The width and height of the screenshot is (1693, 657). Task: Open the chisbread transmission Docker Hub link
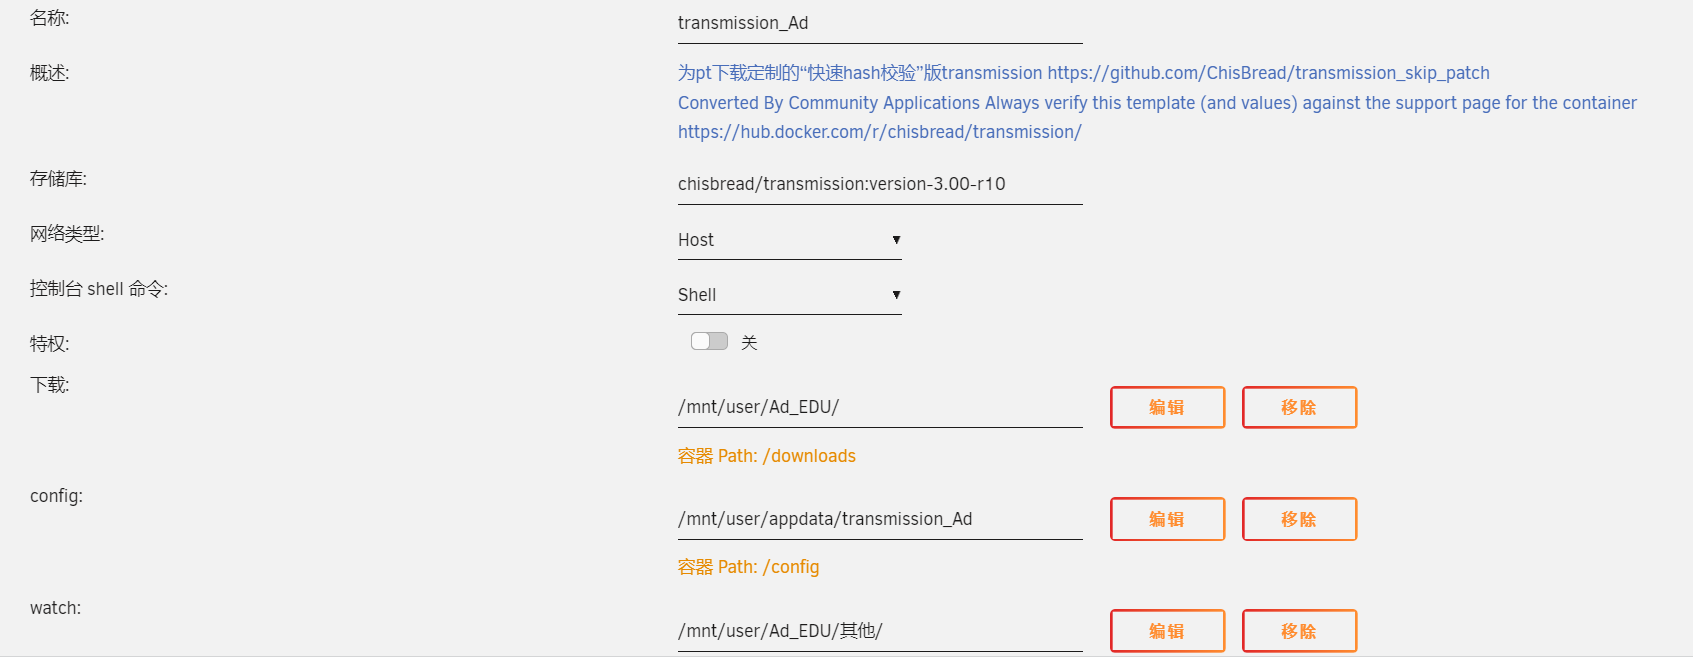click(879, 131)
